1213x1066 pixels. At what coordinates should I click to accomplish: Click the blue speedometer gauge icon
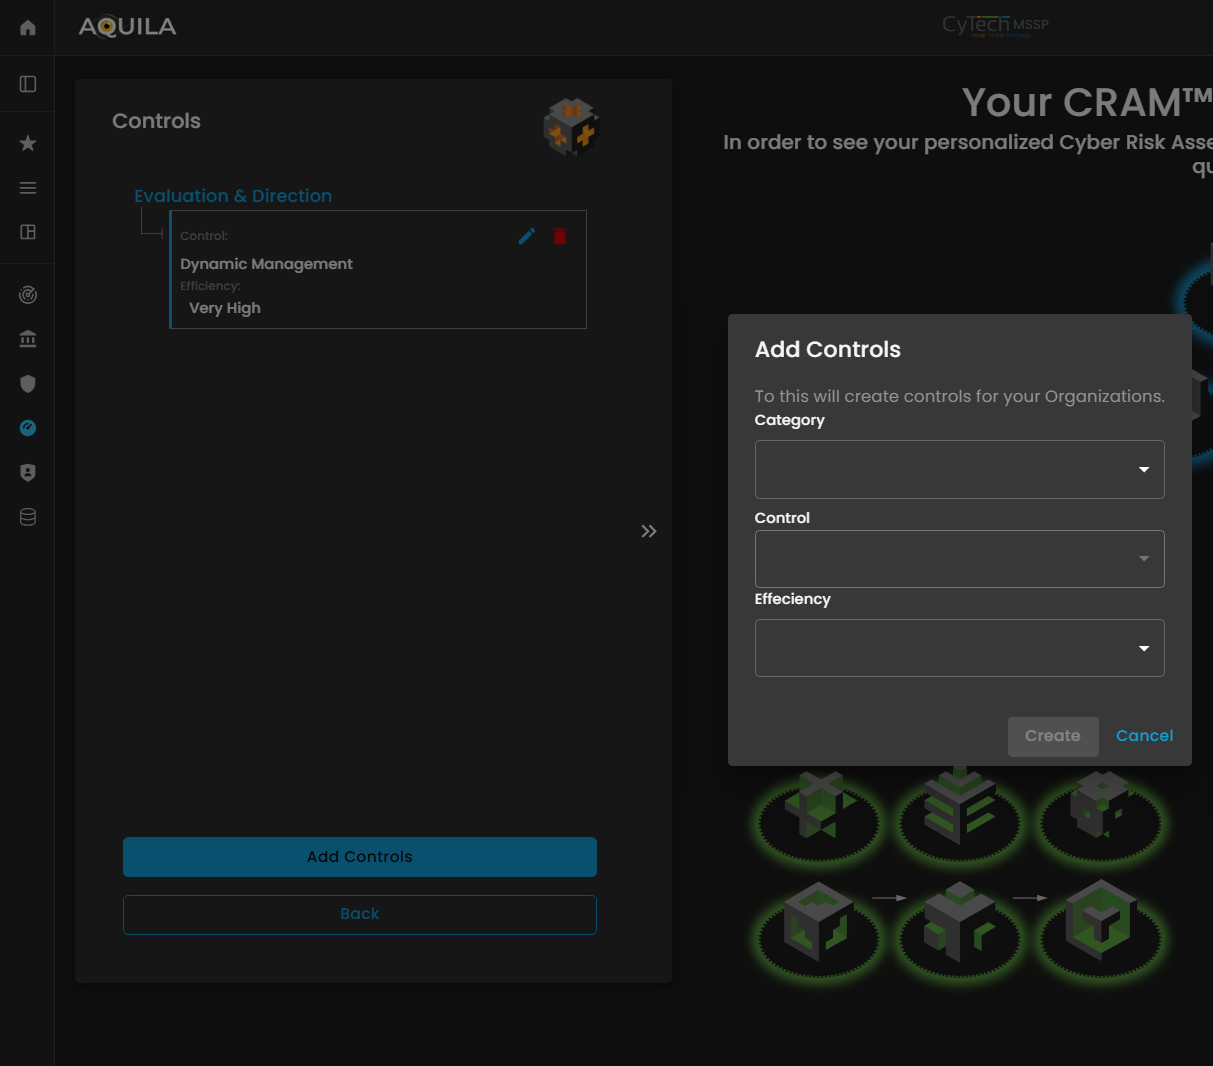[x=28, y=428]
